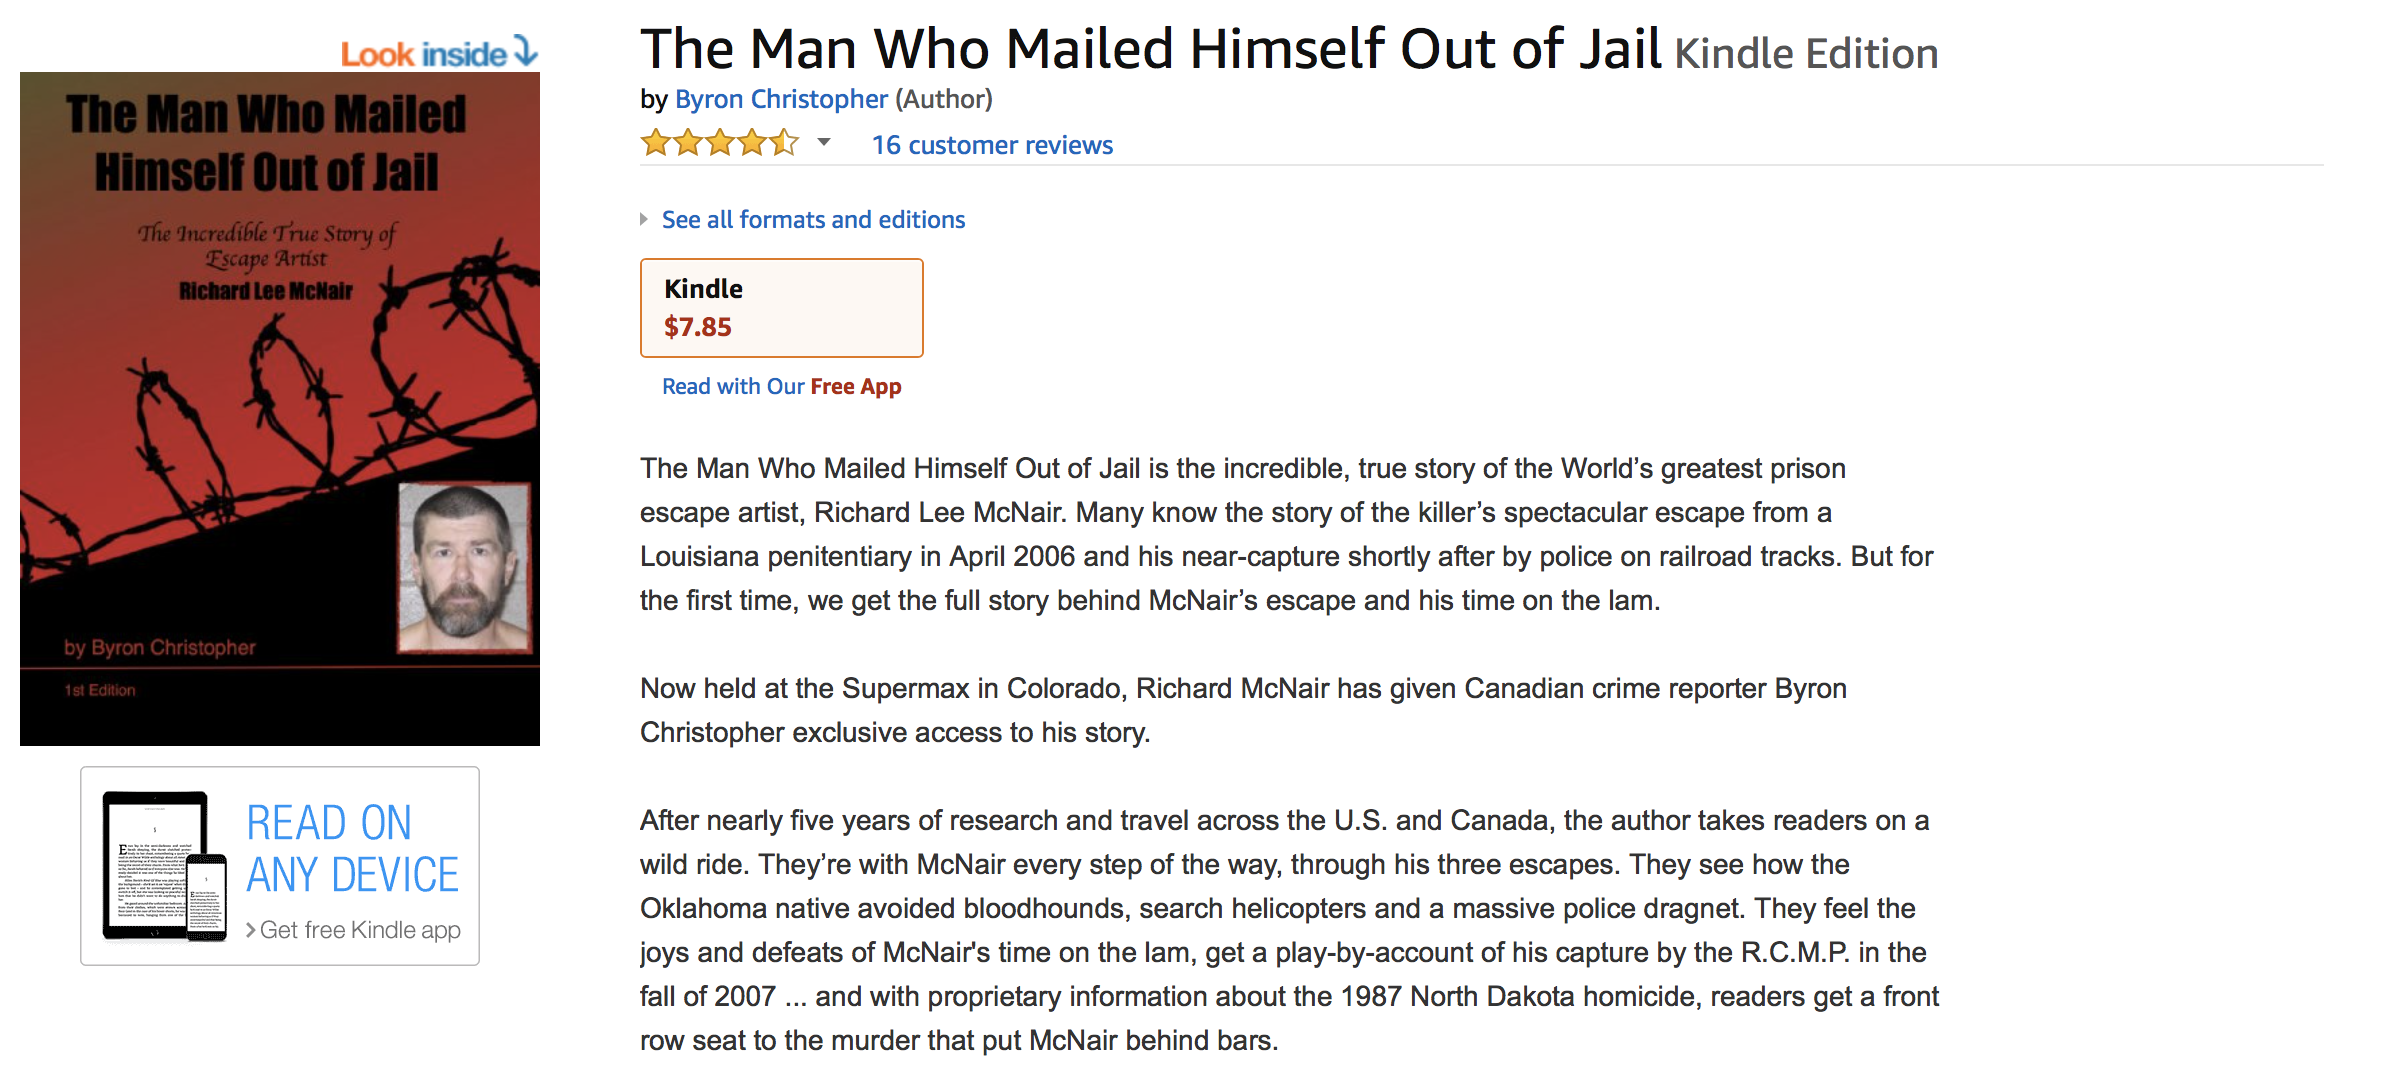Click the phone device icon in the banner
Viewport: 2396px width, 1070px height.
[207, 897]
